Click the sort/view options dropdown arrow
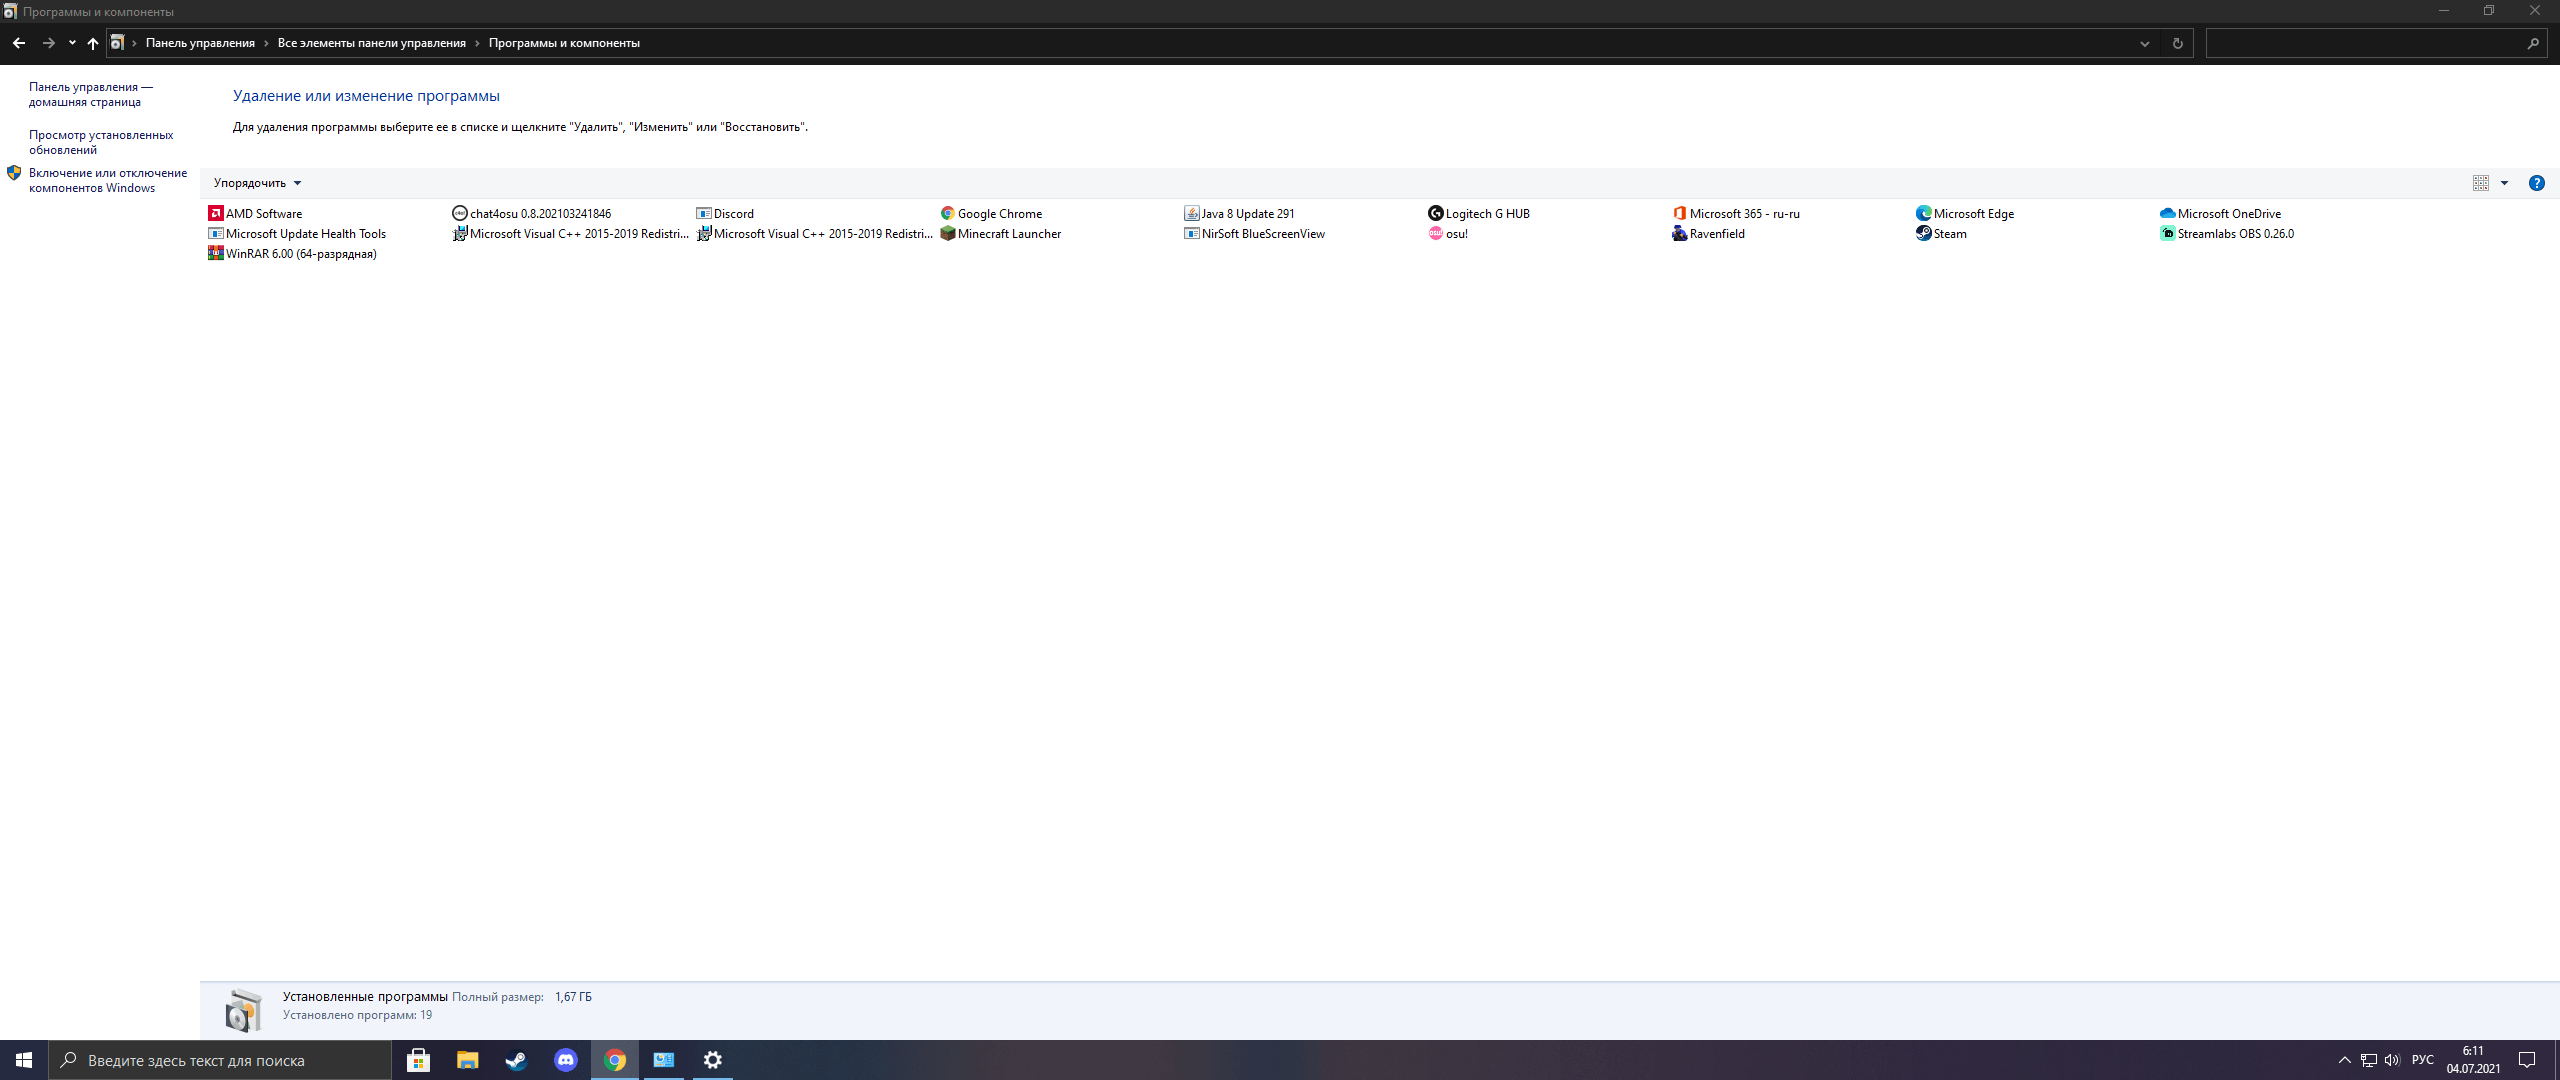 click(x=2503, y=183)
